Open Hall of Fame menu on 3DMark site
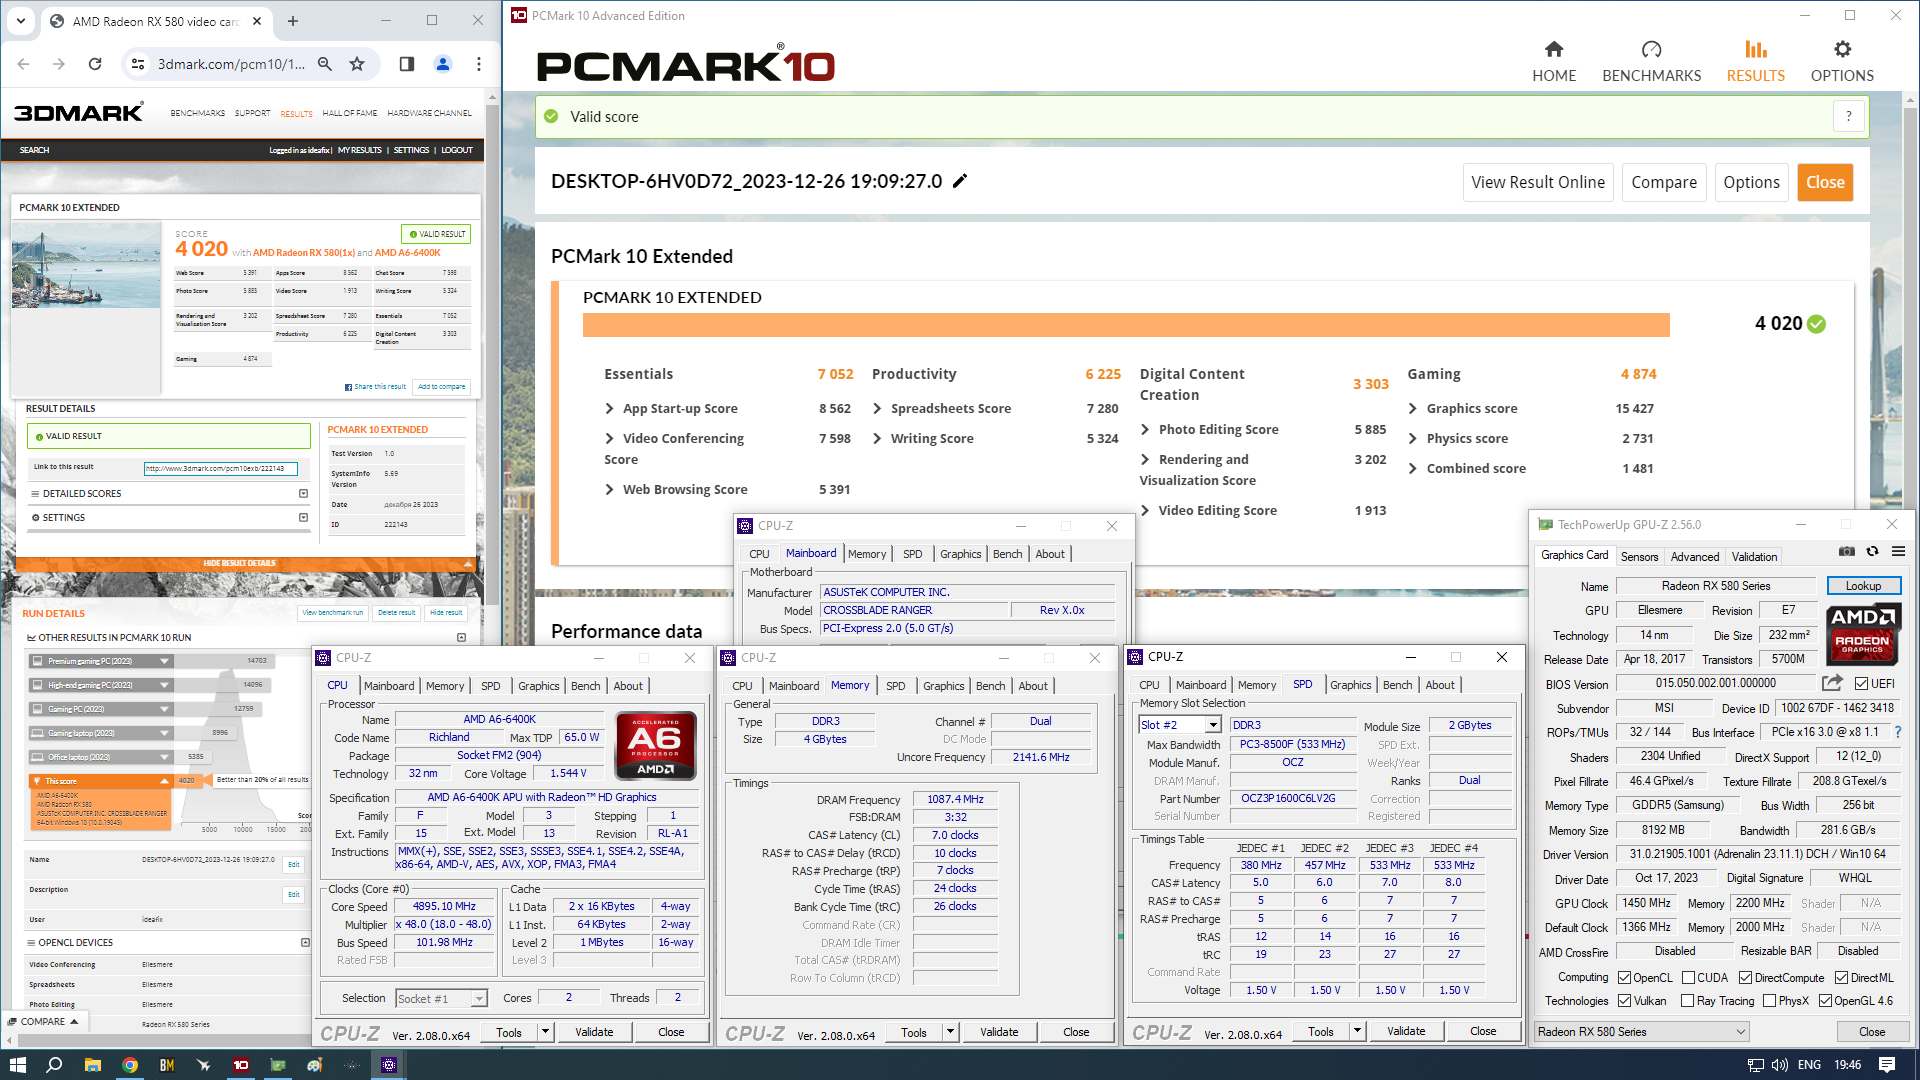The image size is (1920, 1080). coord(350,113)
